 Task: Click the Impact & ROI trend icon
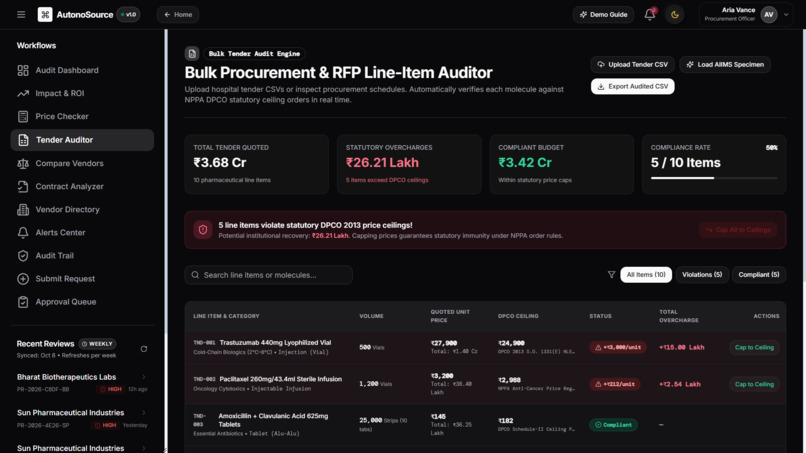[x=23, y=93]
